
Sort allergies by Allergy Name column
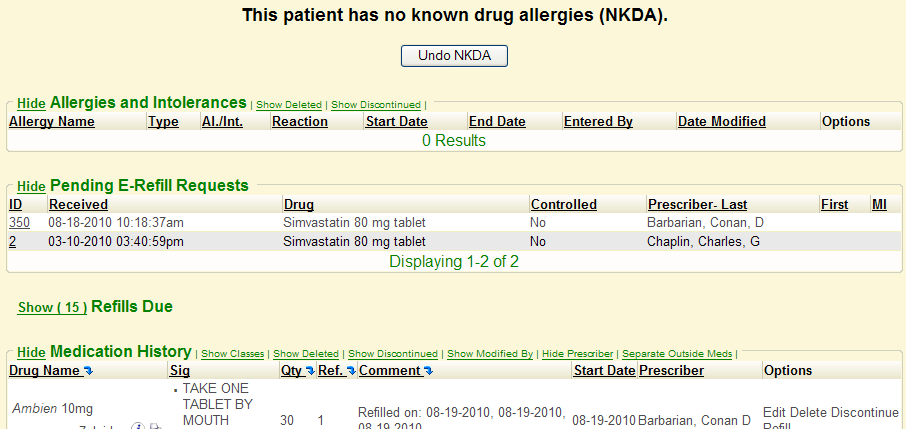pyautogui.click(x=52, y=122)
